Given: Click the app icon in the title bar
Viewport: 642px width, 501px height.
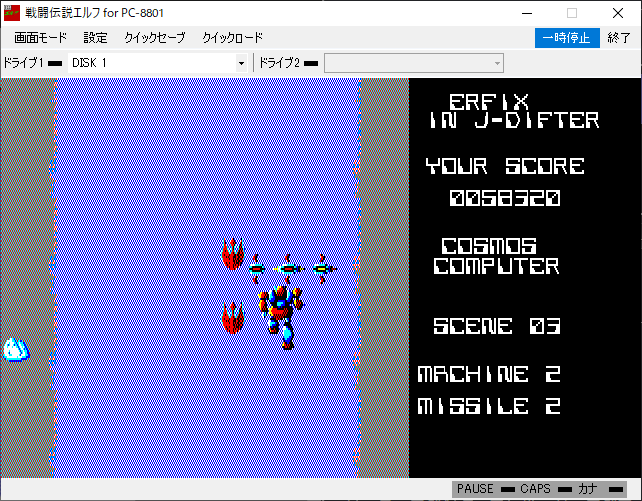Looking at the screenshot, I should click(x=12, y=13).
